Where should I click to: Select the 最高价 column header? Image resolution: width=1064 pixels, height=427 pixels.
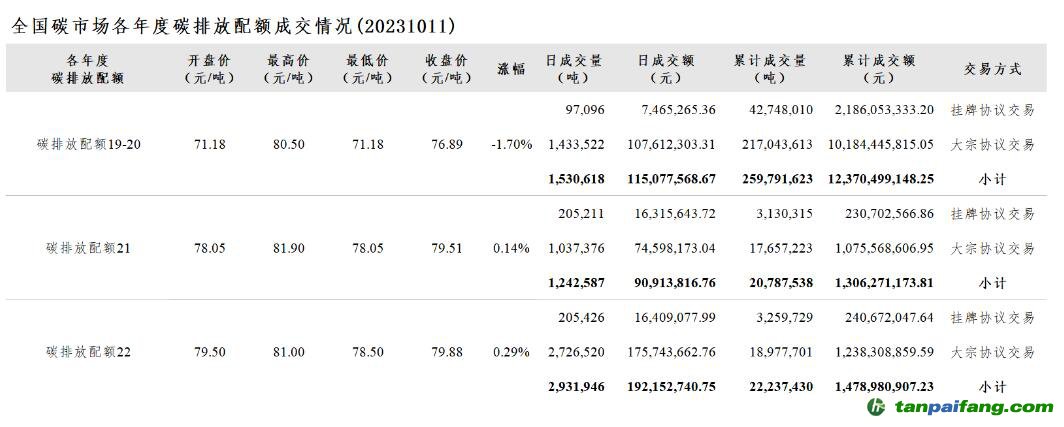click(289, 69)
